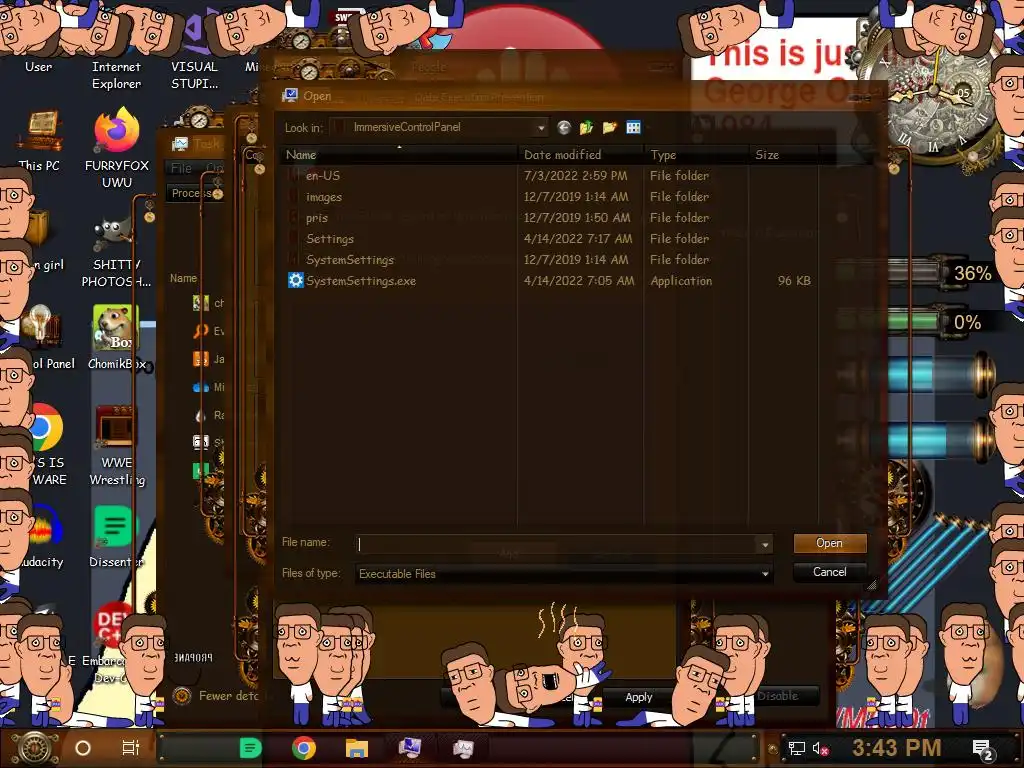Screen dimensions: 1024x768
Task: Click Fewer details in Task Manager
Action: click(219, 696)
